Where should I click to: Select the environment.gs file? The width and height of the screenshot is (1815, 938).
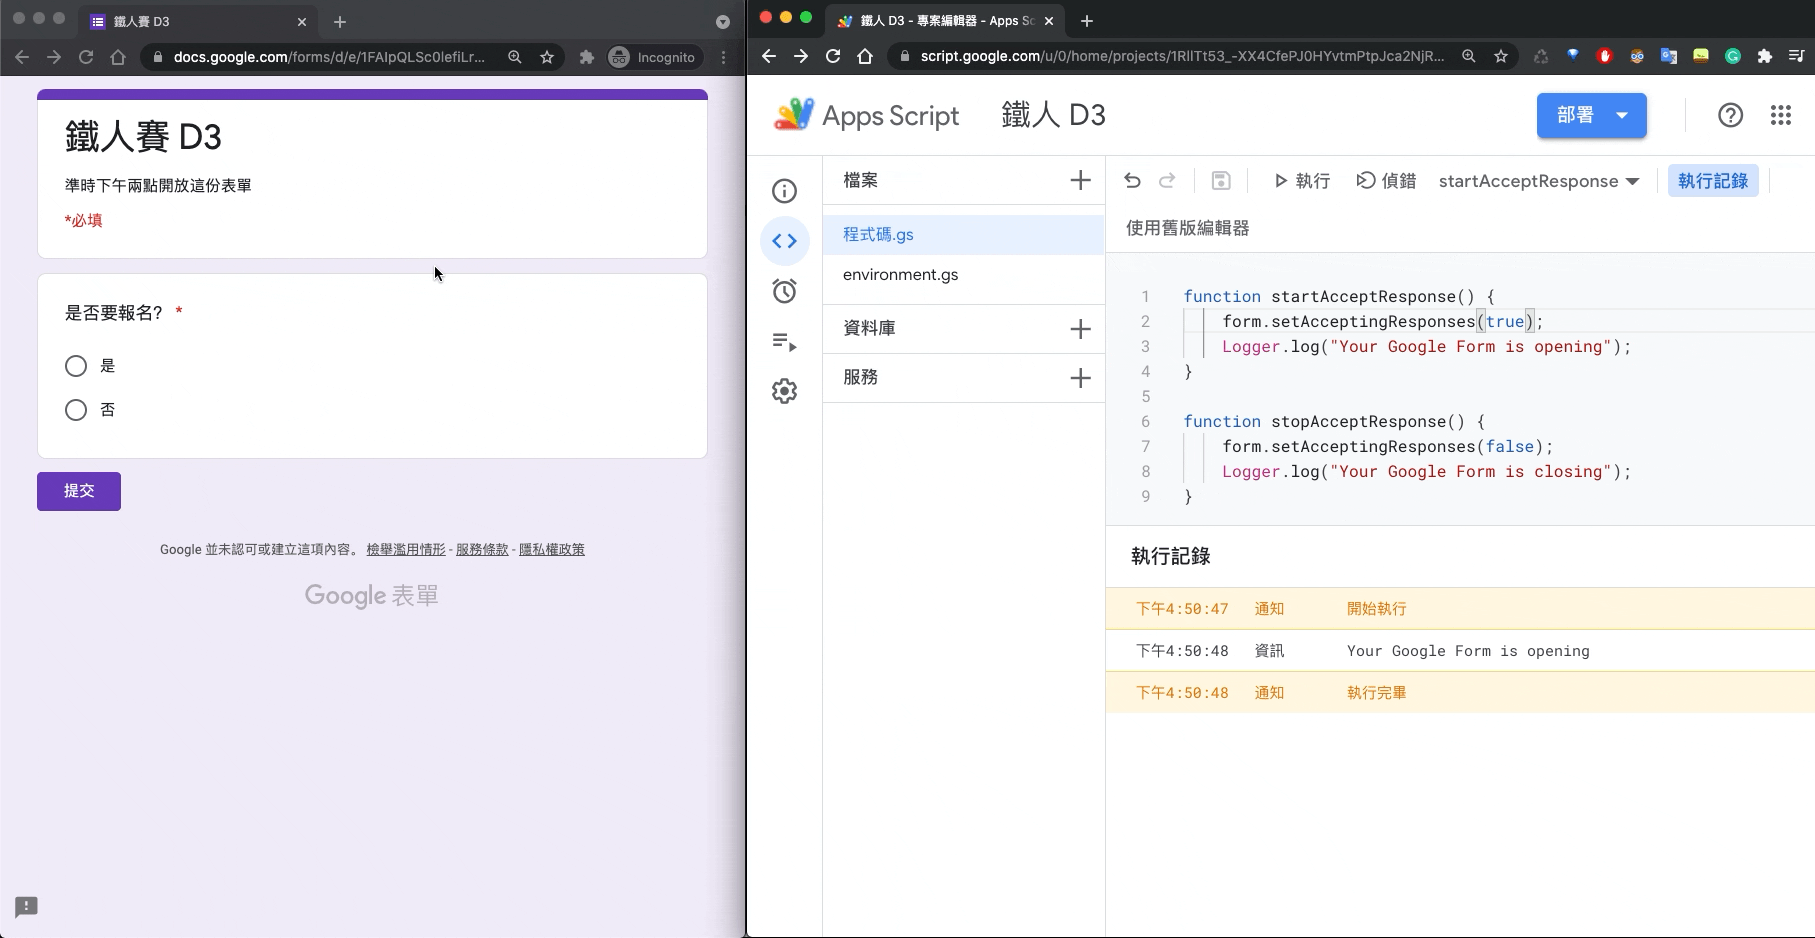[964, 274]
